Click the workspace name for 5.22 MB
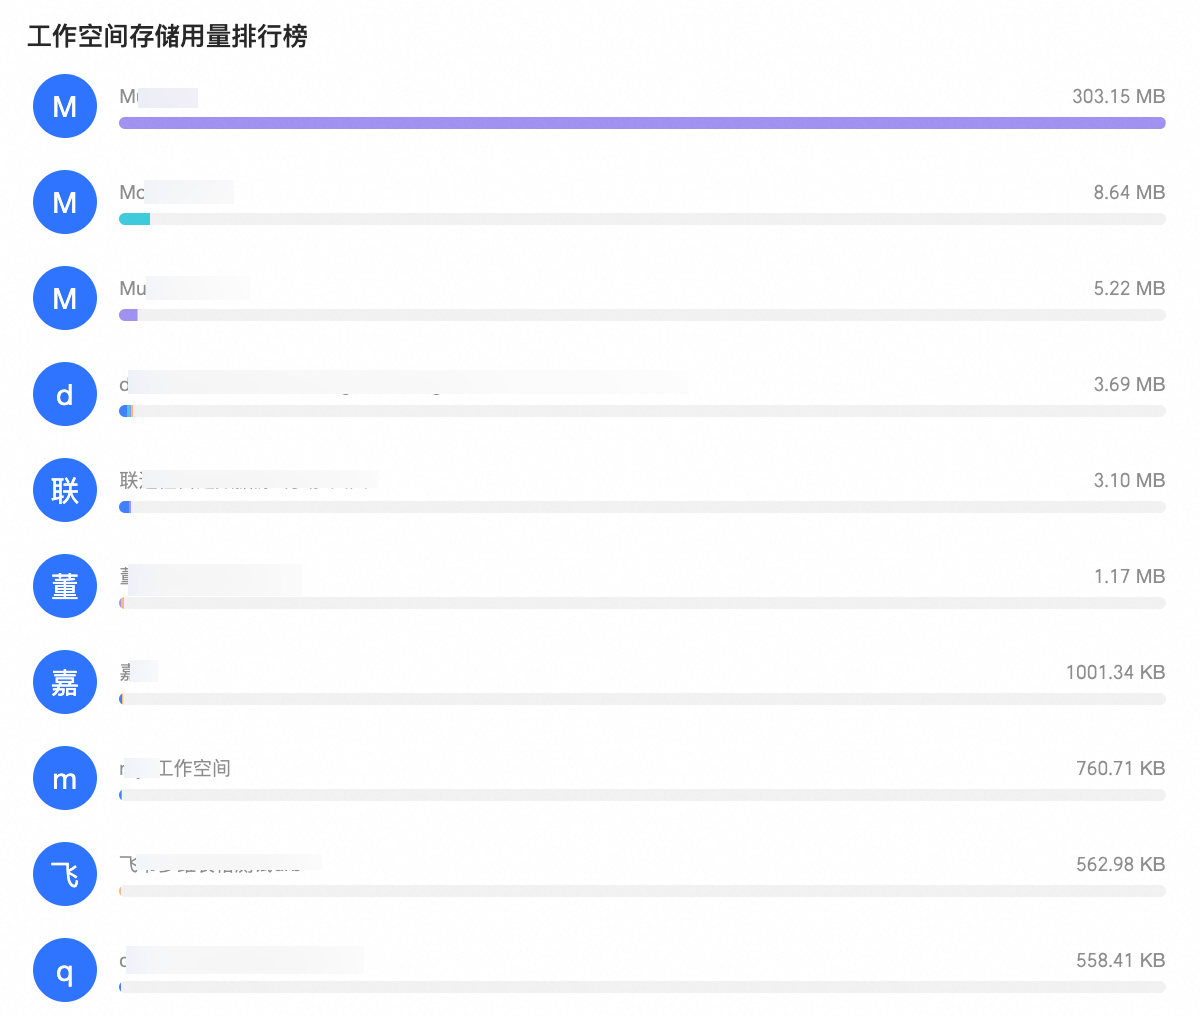The width and height of the screenshot is (1200, 1016). click(184, 289)
